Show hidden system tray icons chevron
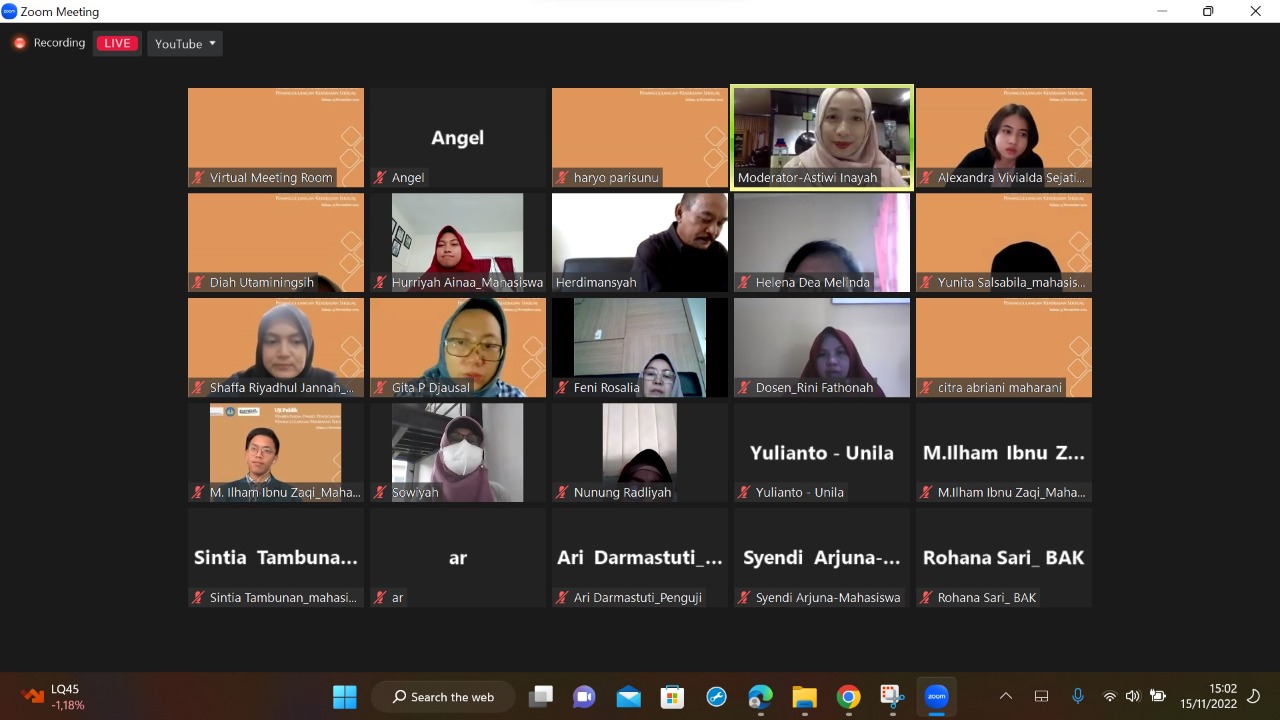1280x720 pixels. click(1006, 697)
